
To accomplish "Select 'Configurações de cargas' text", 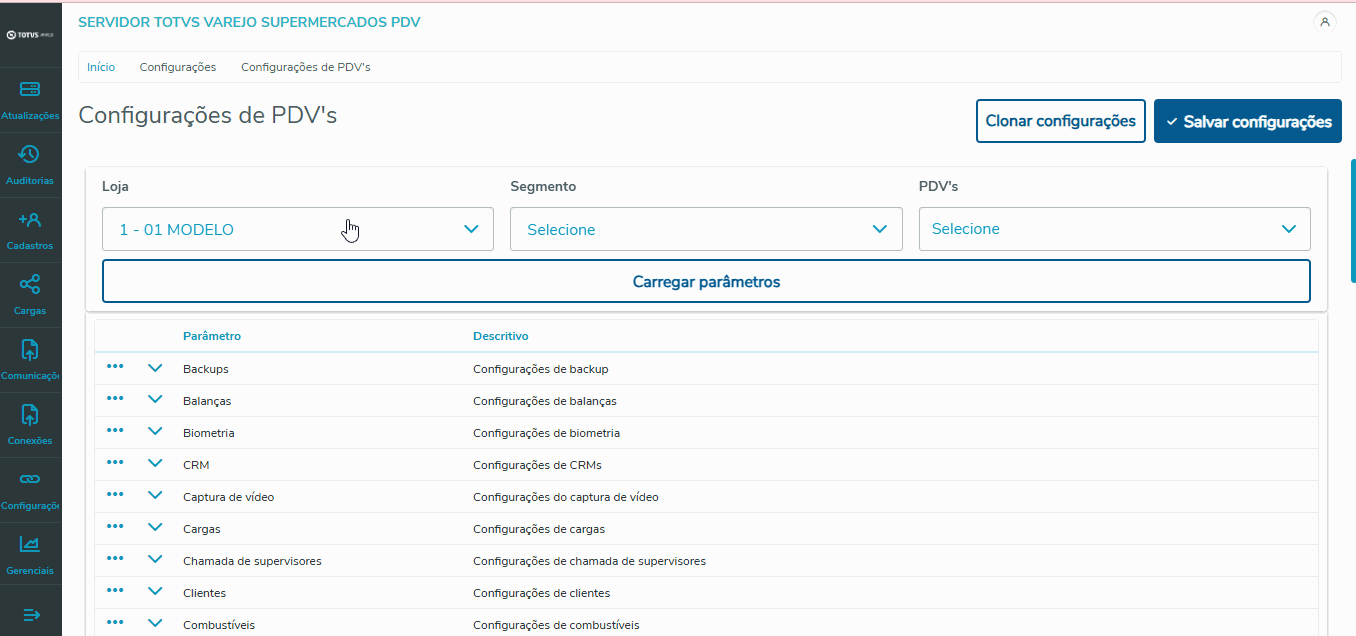I will [x=539, y=529].
